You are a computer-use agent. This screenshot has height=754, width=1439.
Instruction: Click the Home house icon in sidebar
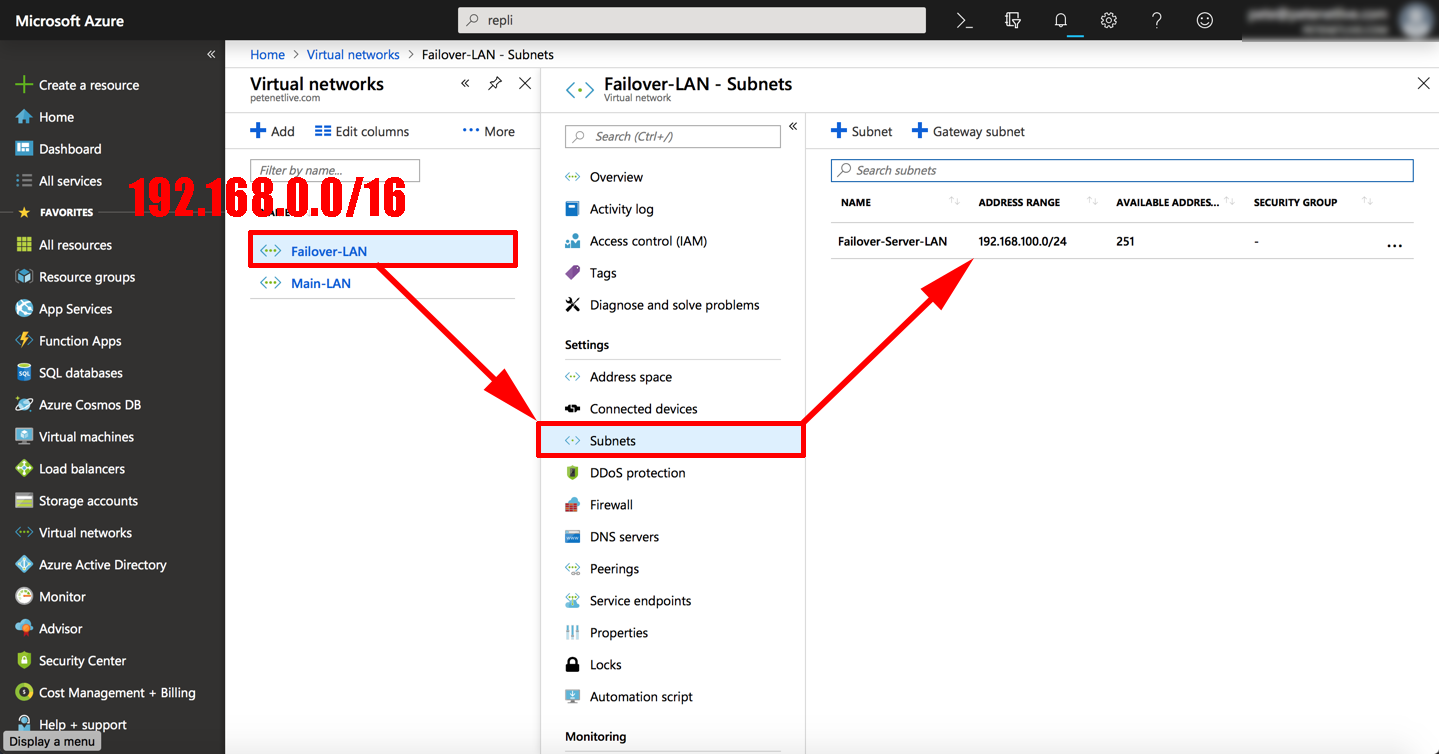pos(24,117)
